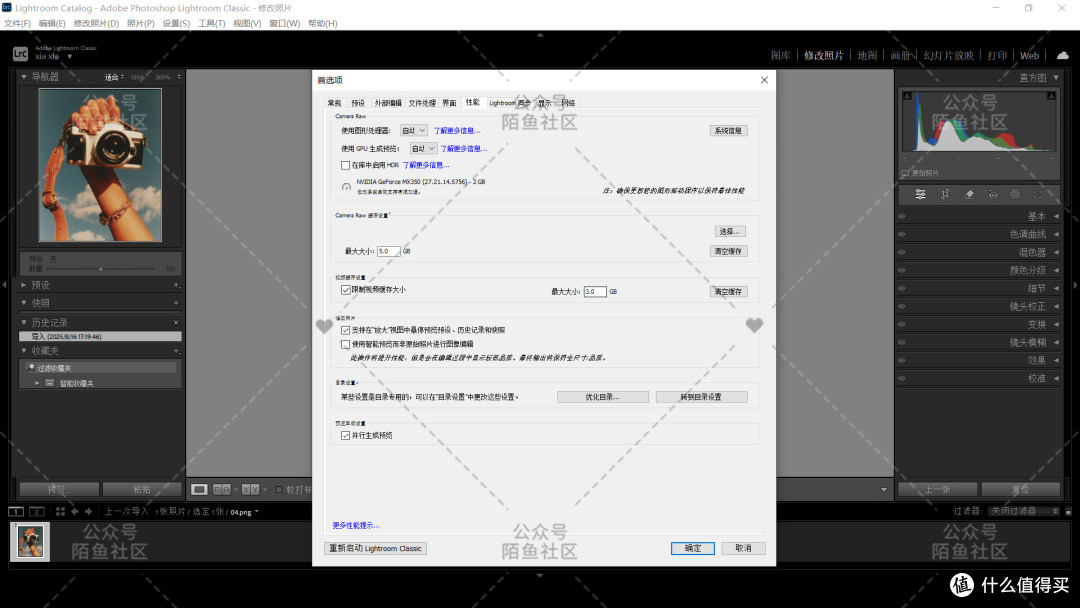
Task: Collapse the 导航器 panel
Action: [24, 76]
